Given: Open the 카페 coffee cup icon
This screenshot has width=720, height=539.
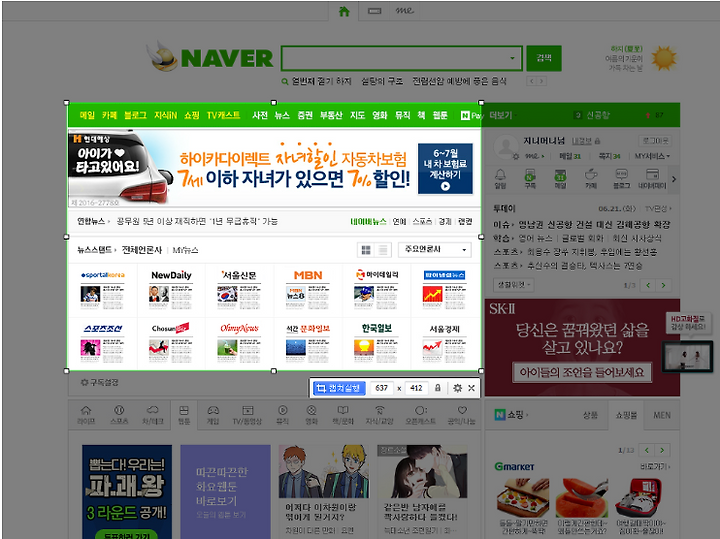Looking at the screenshot, I should coord(591,179).
